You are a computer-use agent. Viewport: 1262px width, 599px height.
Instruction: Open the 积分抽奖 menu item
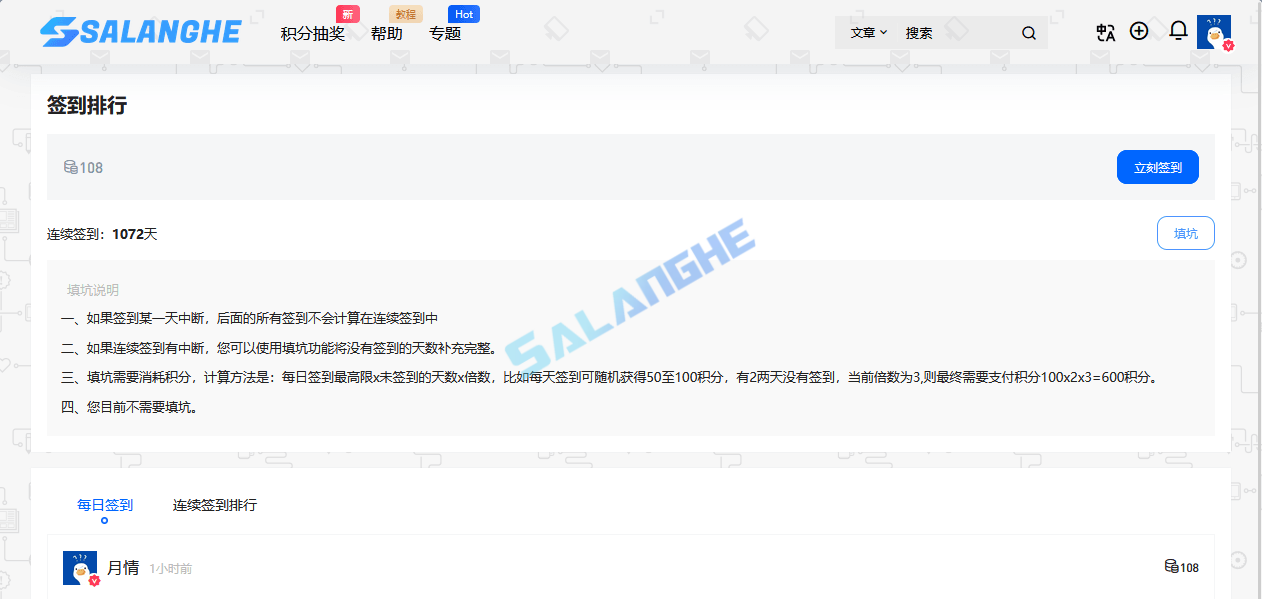tap(314, 33)
